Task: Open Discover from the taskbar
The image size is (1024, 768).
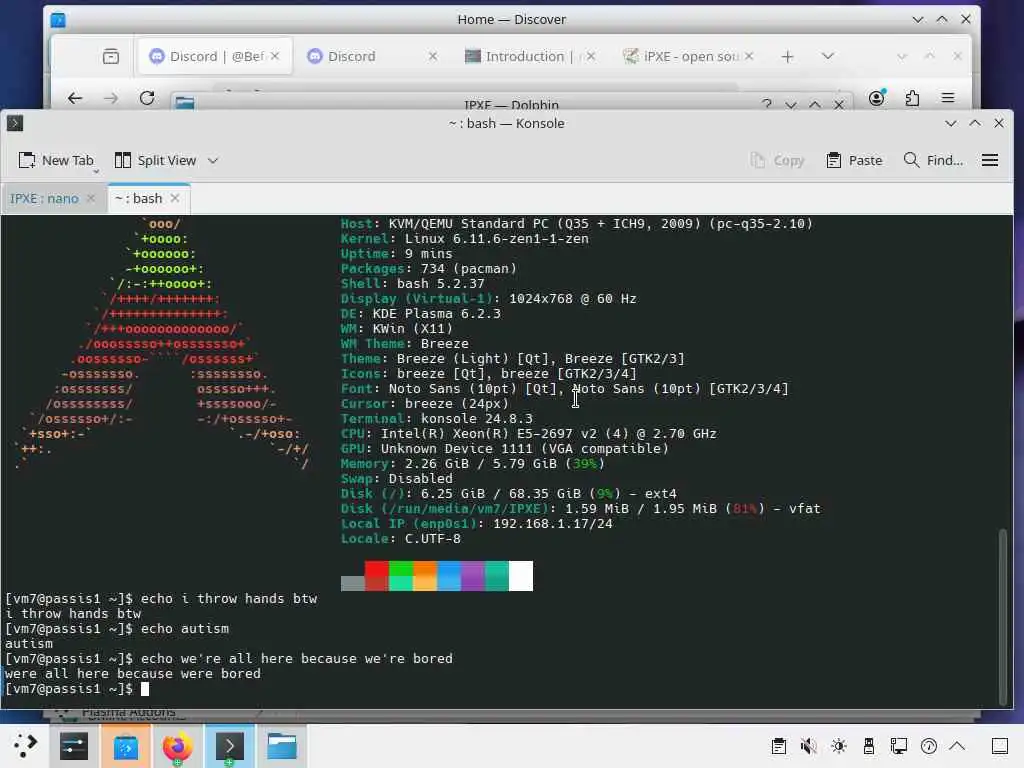Action: click(125, 746)
